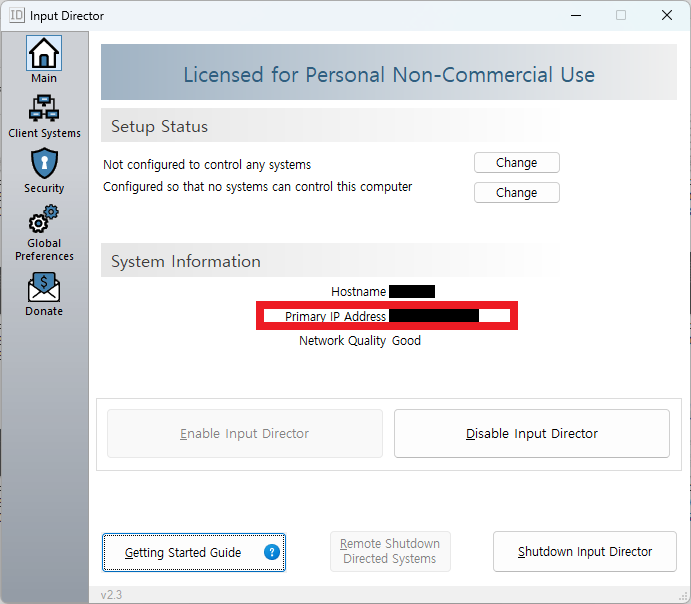Change the 'no systems can control' setting

[516, 193]
